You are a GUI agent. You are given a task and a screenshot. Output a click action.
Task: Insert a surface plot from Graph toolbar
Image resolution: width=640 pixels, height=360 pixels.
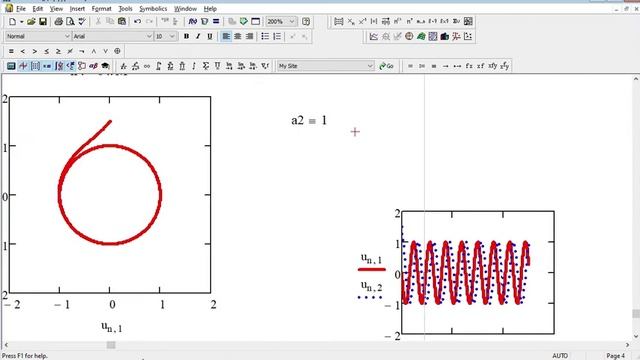pos(421,37)
